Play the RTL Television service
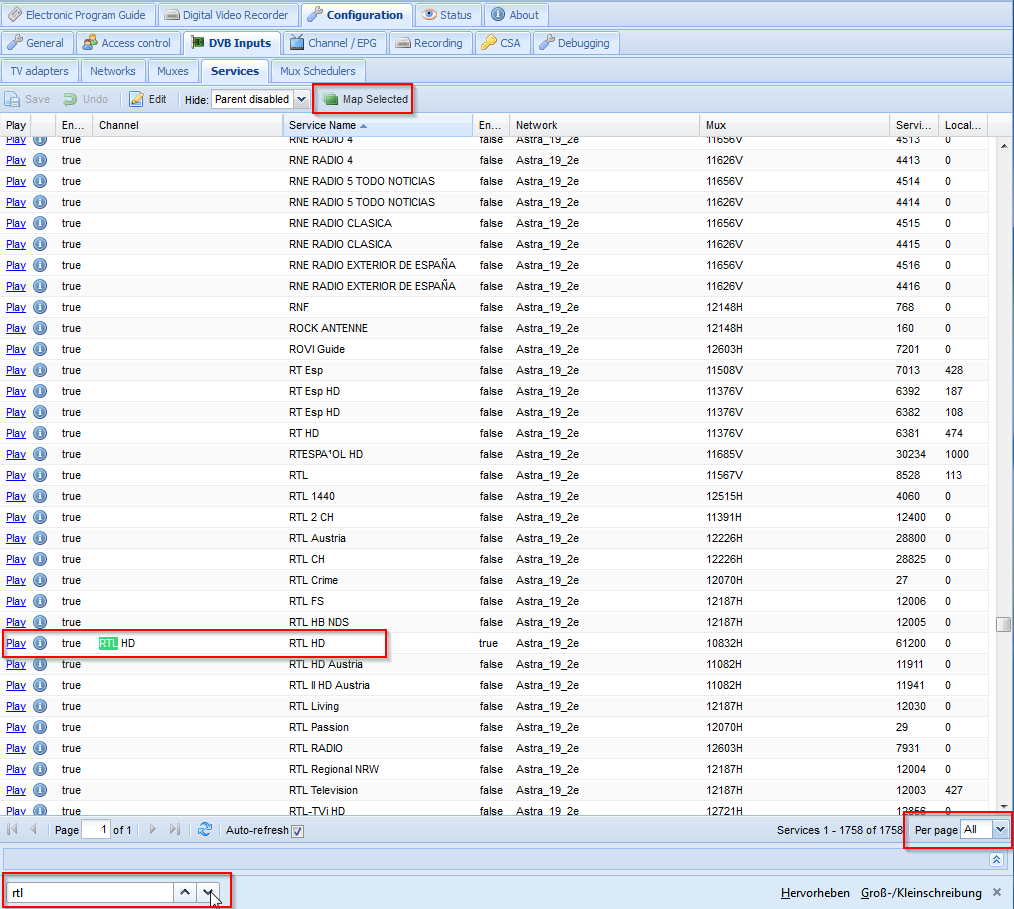The height and width of the screenshot is (909, 1014). [x=16, y=791]
